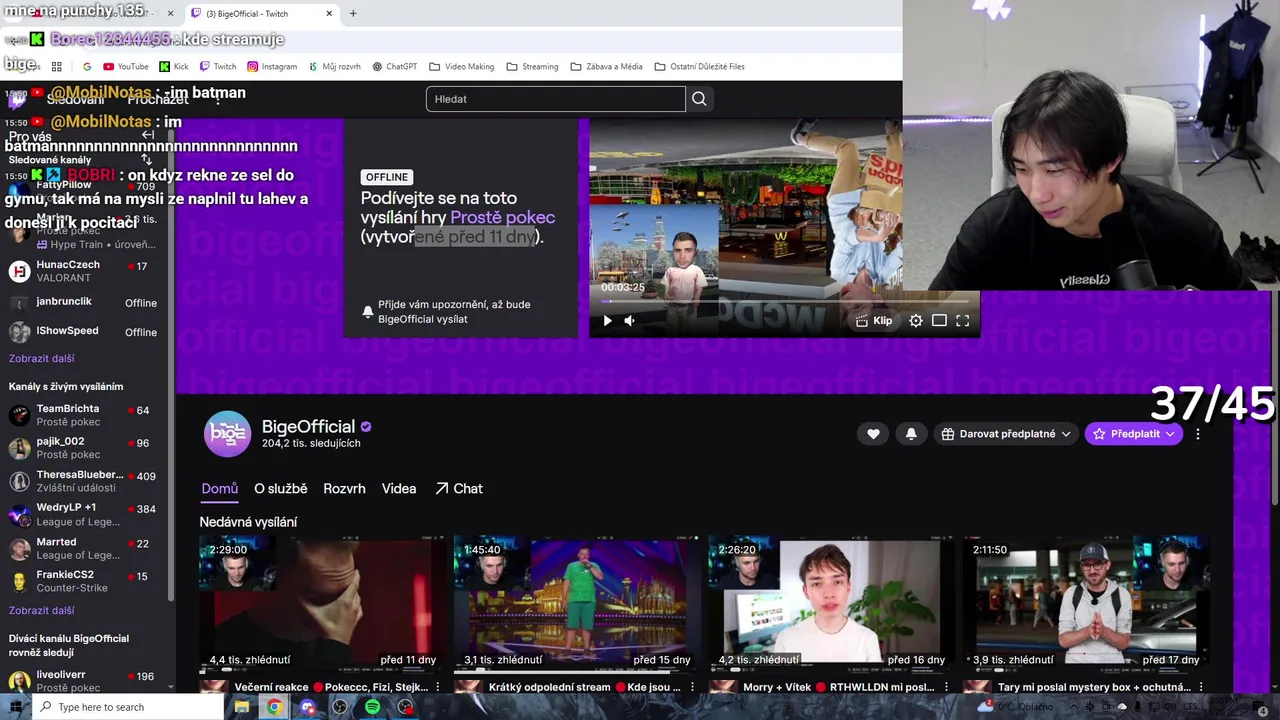Click in the Hledat search field
1280x720 pixels.
tap(555, 99)
